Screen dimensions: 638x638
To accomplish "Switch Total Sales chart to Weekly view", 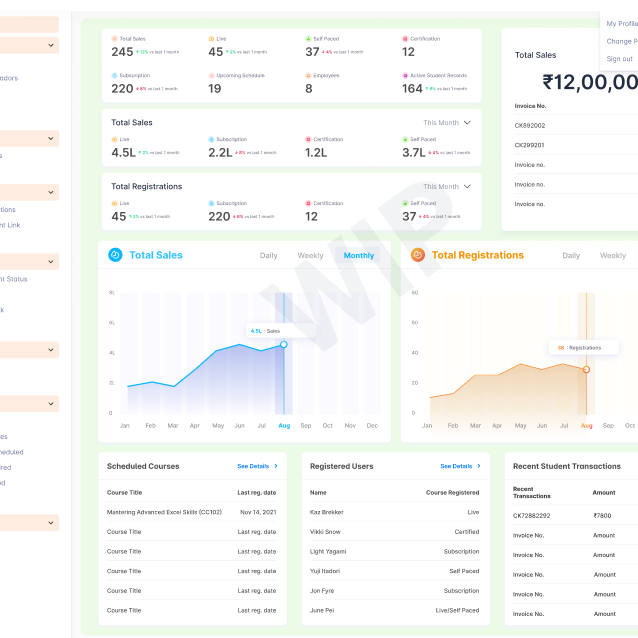I will click(310, 256).
